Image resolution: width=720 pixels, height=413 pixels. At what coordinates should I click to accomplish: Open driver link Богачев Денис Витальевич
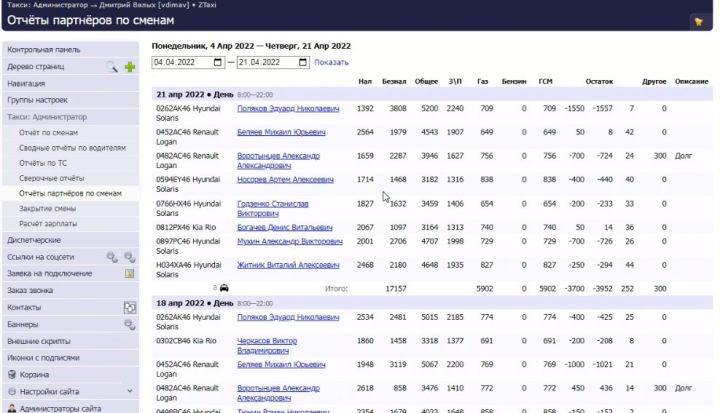(285, 227)
